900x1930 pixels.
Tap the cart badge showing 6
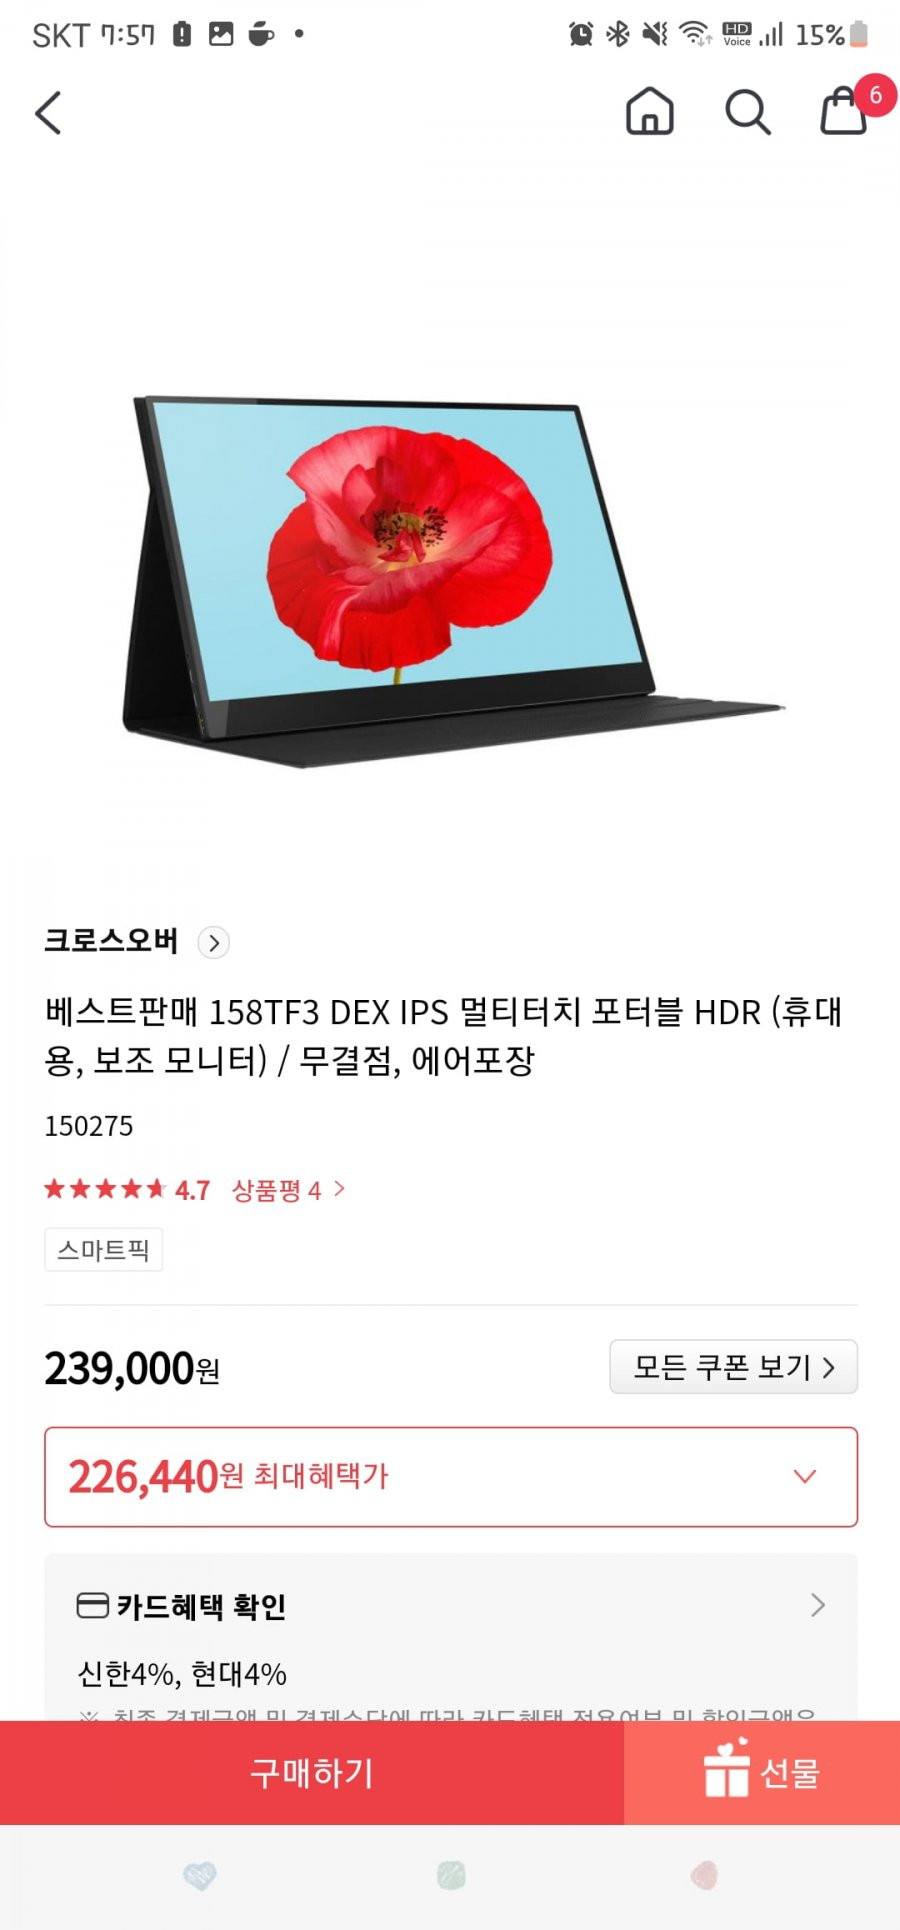(875, 95)
